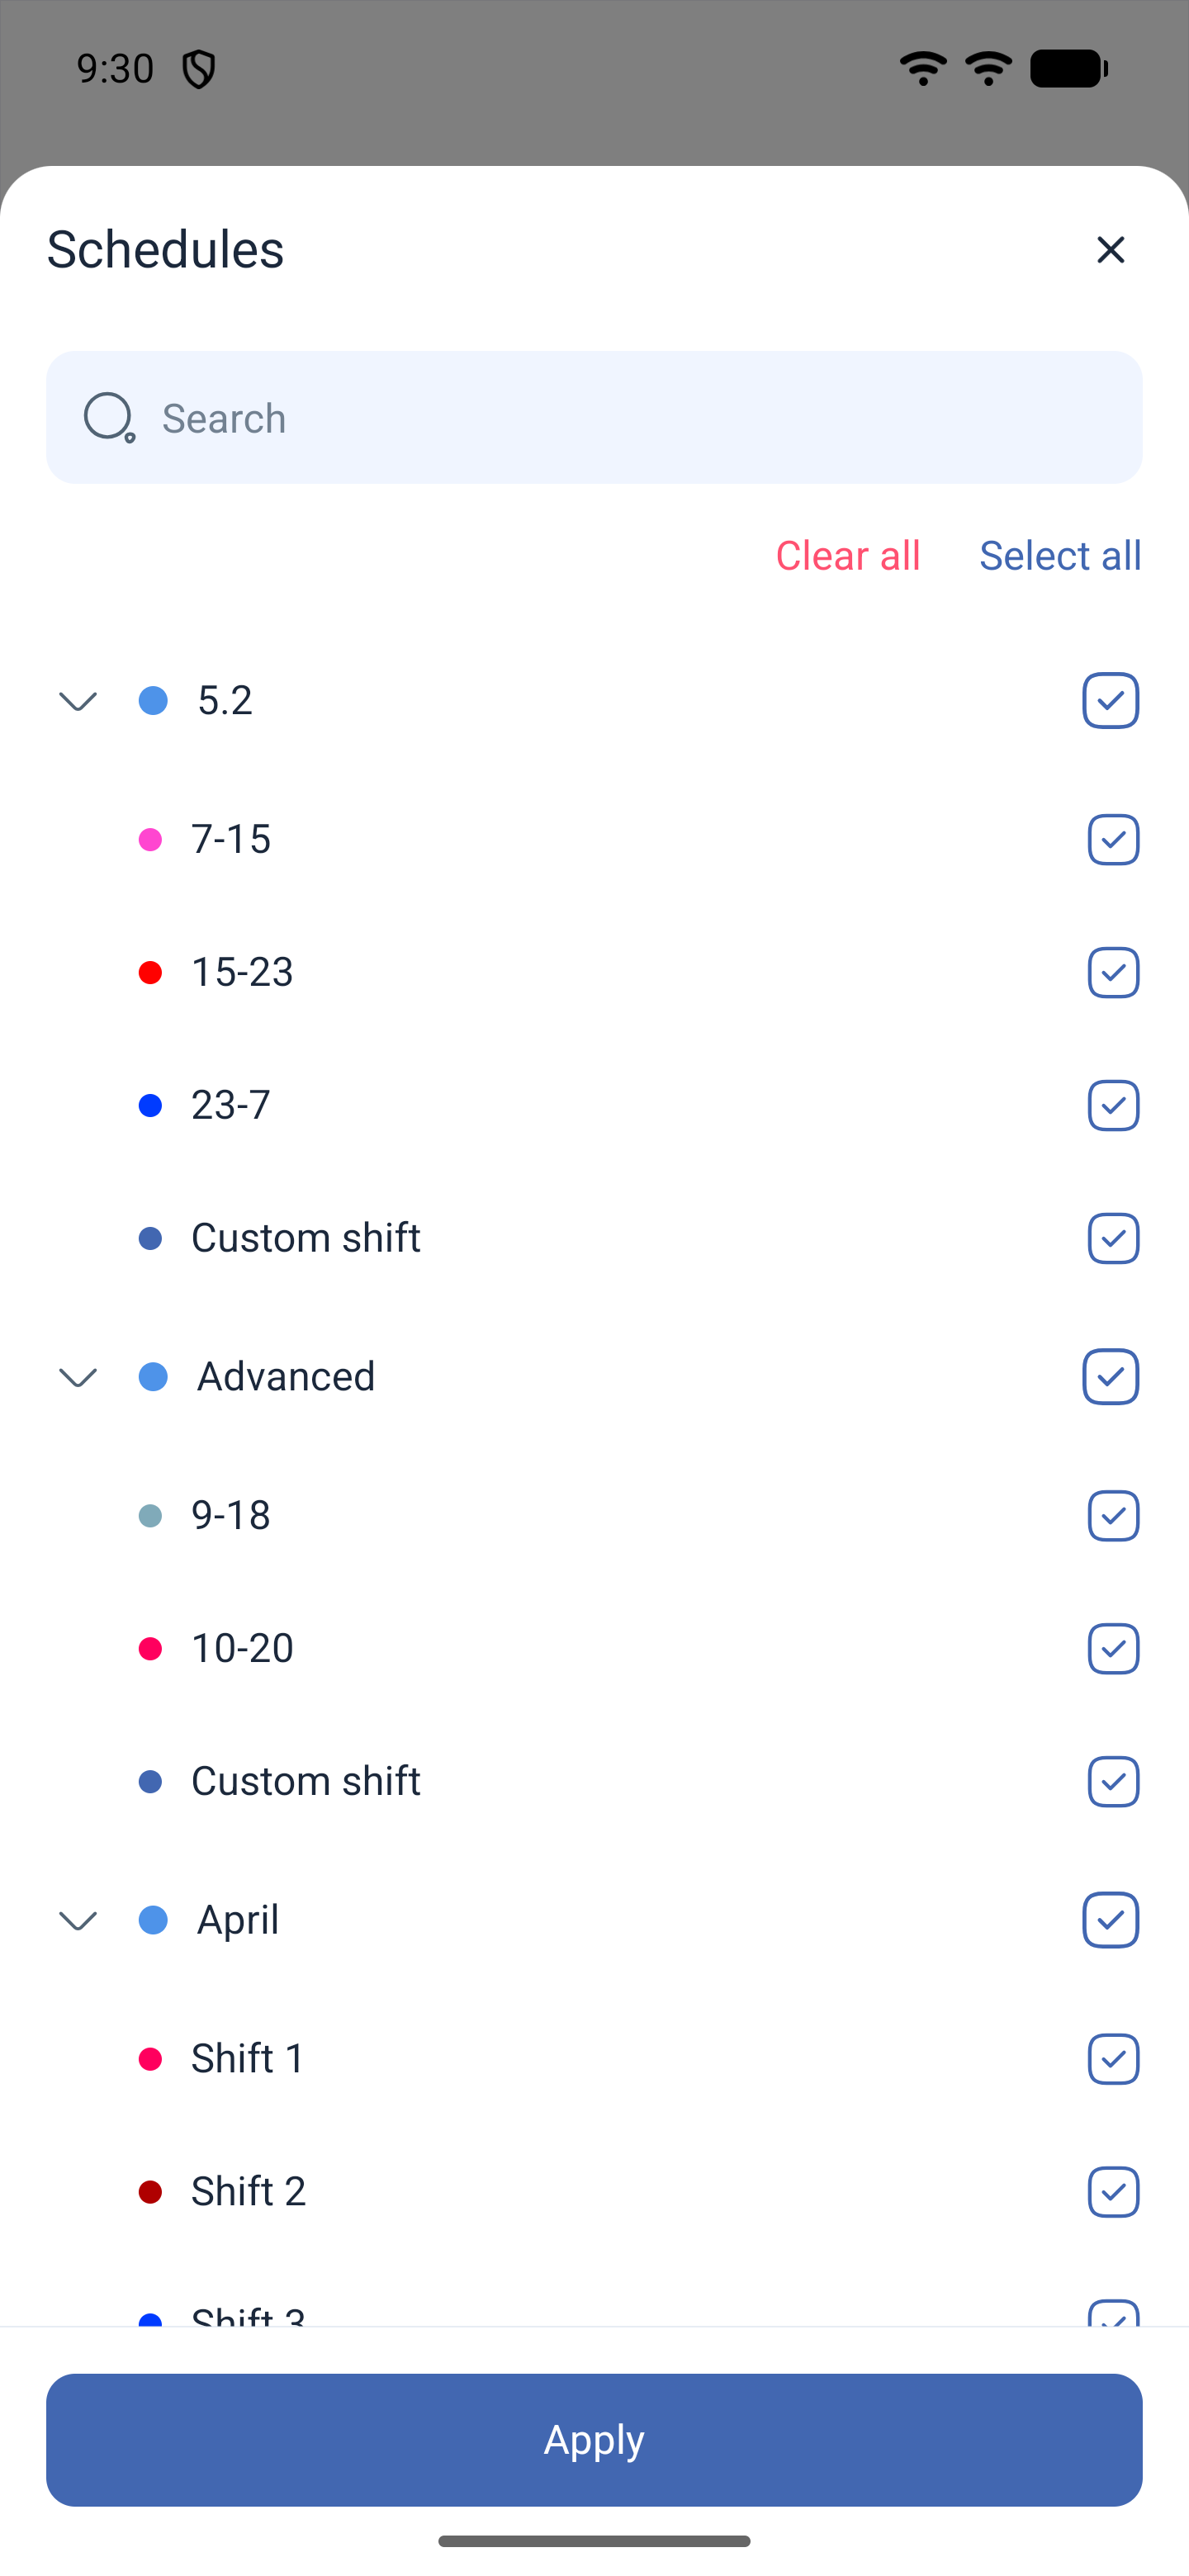
Task: Tap the battery icon in status bar
Action: click(x=1069, y=69)
